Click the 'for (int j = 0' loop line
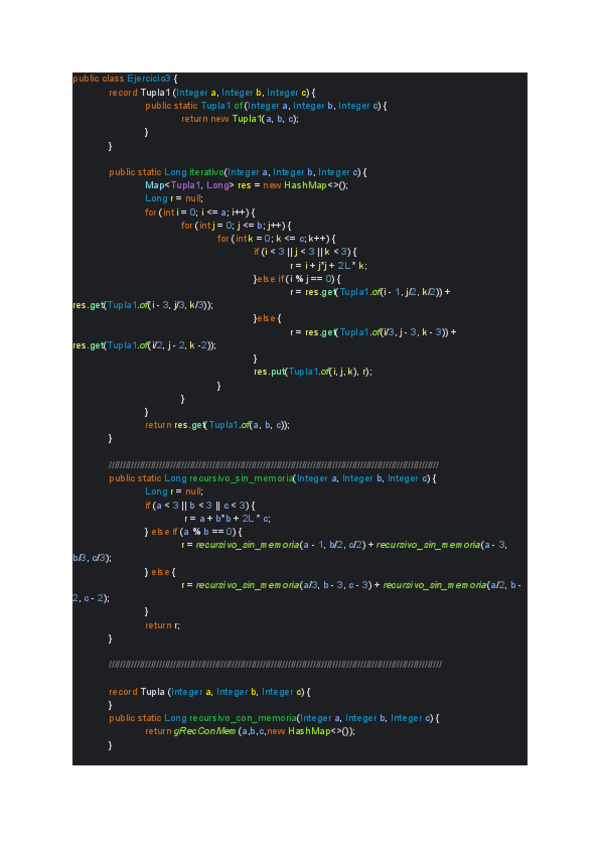This screenshot has height=848, width=600. 236,225
